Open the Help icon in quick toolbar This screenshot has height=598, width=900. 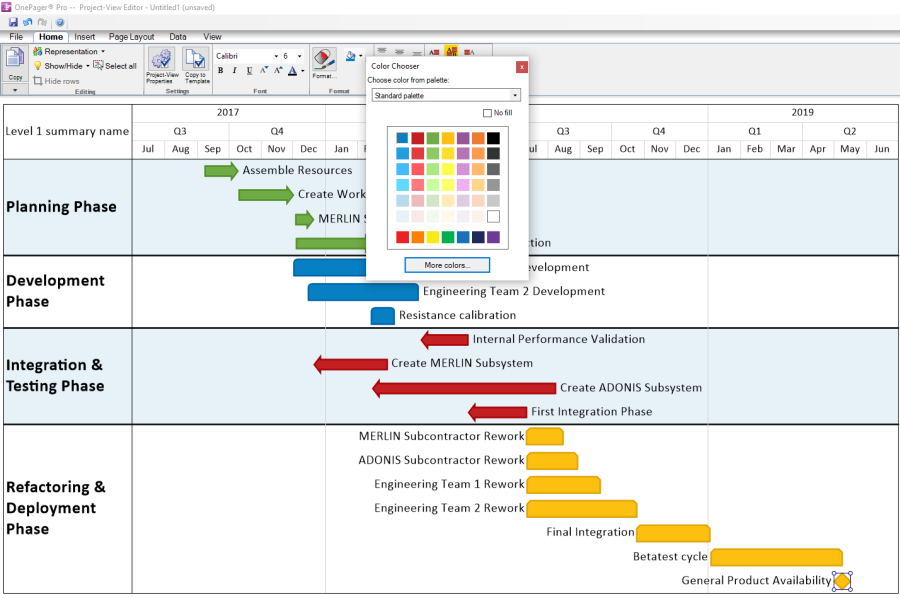click(x=60, y=23)
